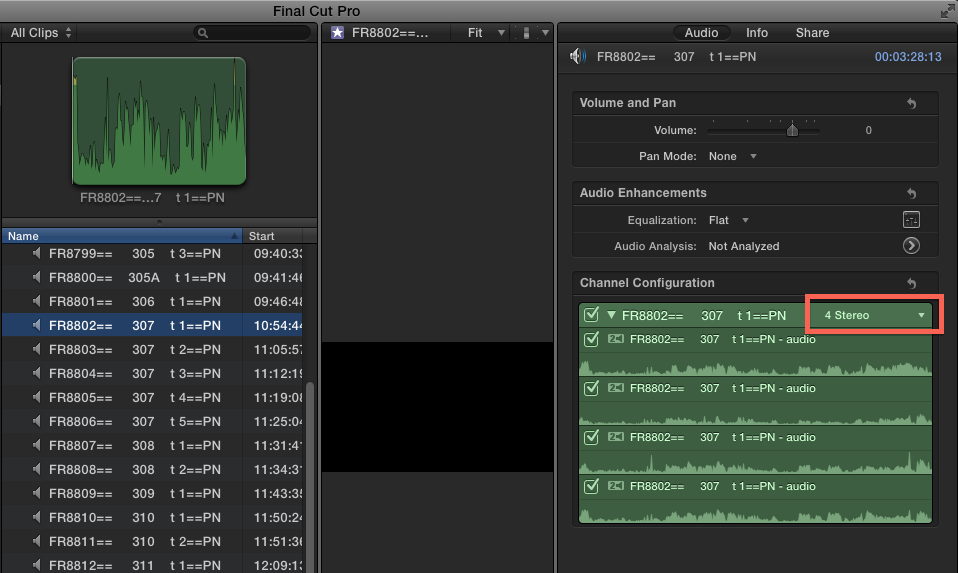Click the Not Analyzed audio analysis text
958x573 pixels.
(x=744, y=246)
